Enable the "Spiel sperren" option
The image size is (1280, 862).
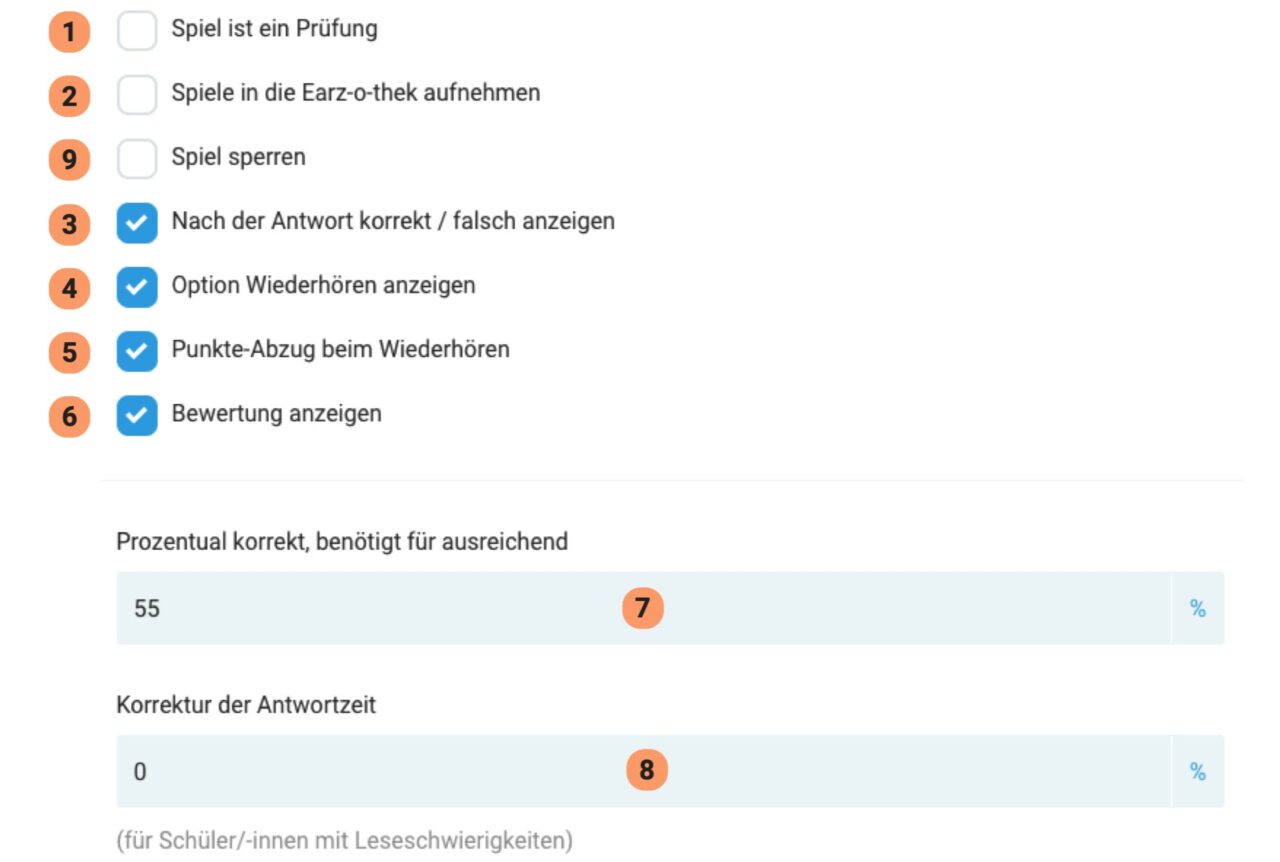point(137,159)
